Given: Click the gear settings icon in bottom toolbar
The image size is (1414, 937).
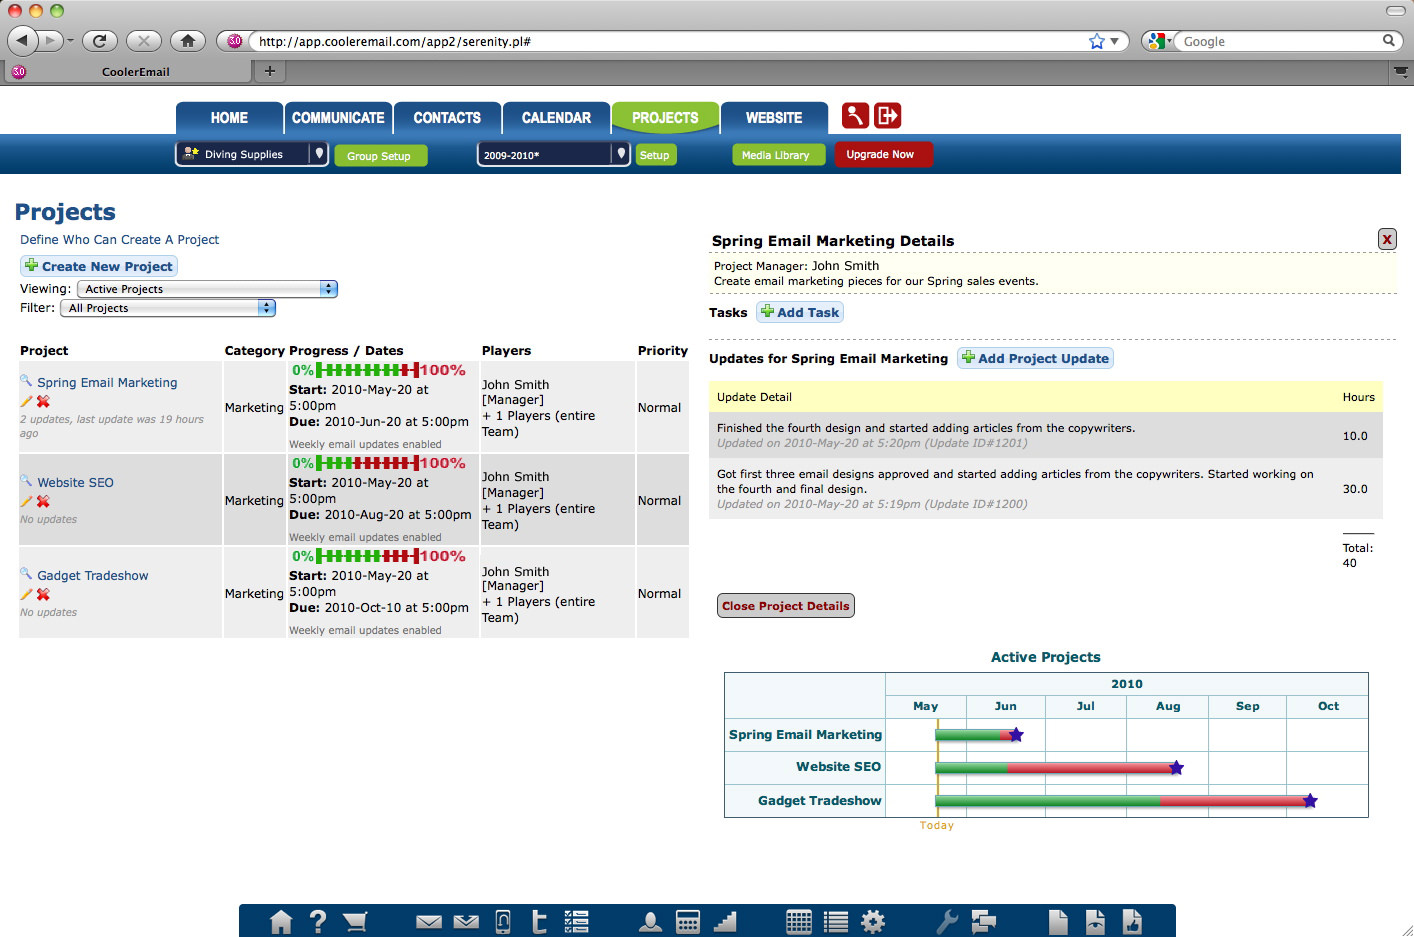Looking at the screenshot, I should (x=873, y=921).
